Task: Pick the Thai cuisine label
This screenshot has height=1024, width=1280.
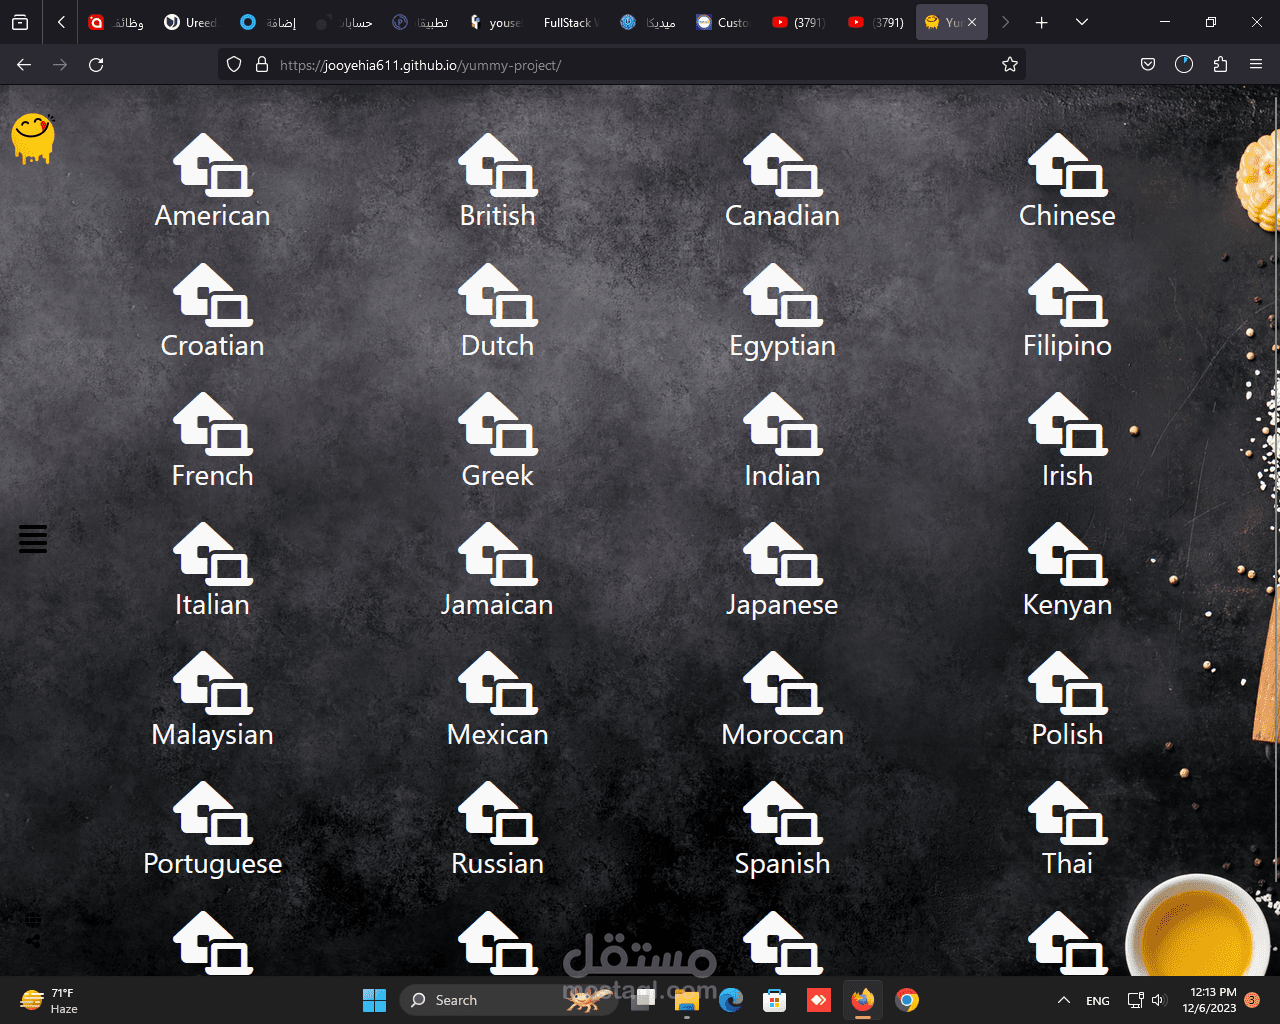Action: click(1068, 864)
